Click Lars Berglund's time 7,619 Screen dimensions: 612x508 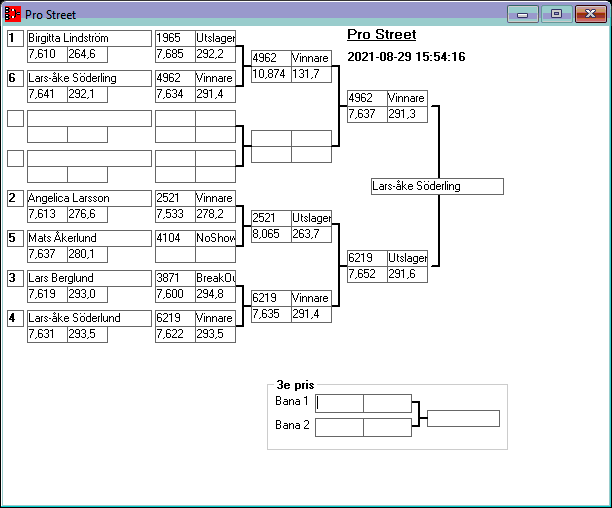click(x=47, y=294)
